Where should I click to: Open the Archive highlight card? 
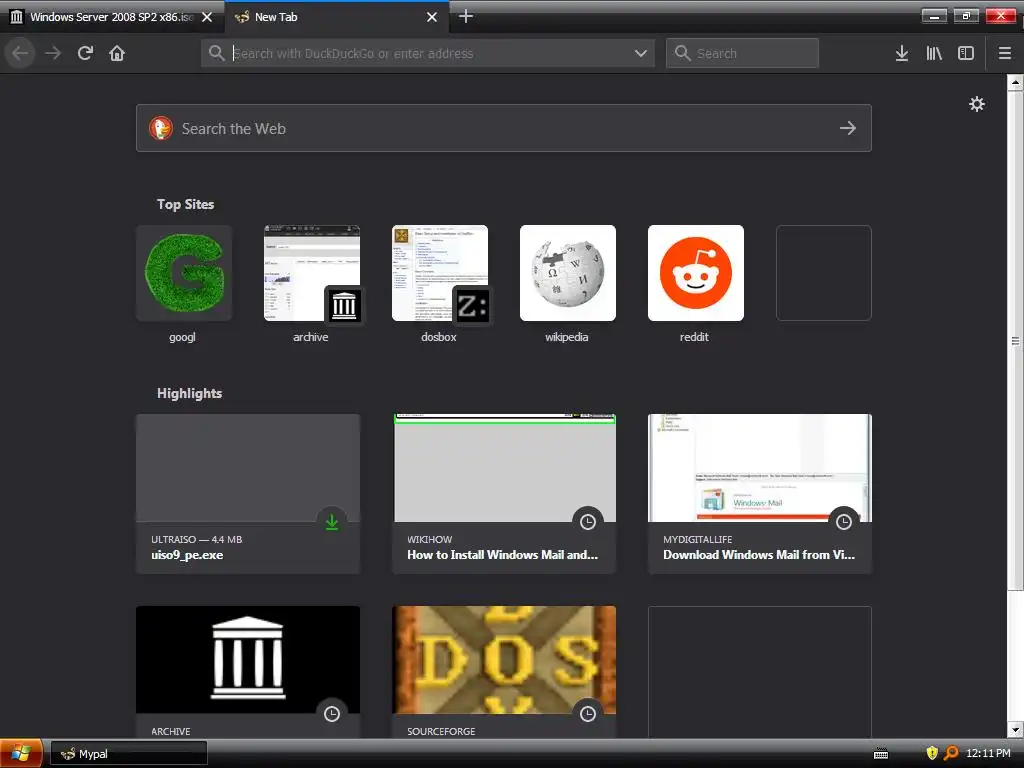pos(248,673)
